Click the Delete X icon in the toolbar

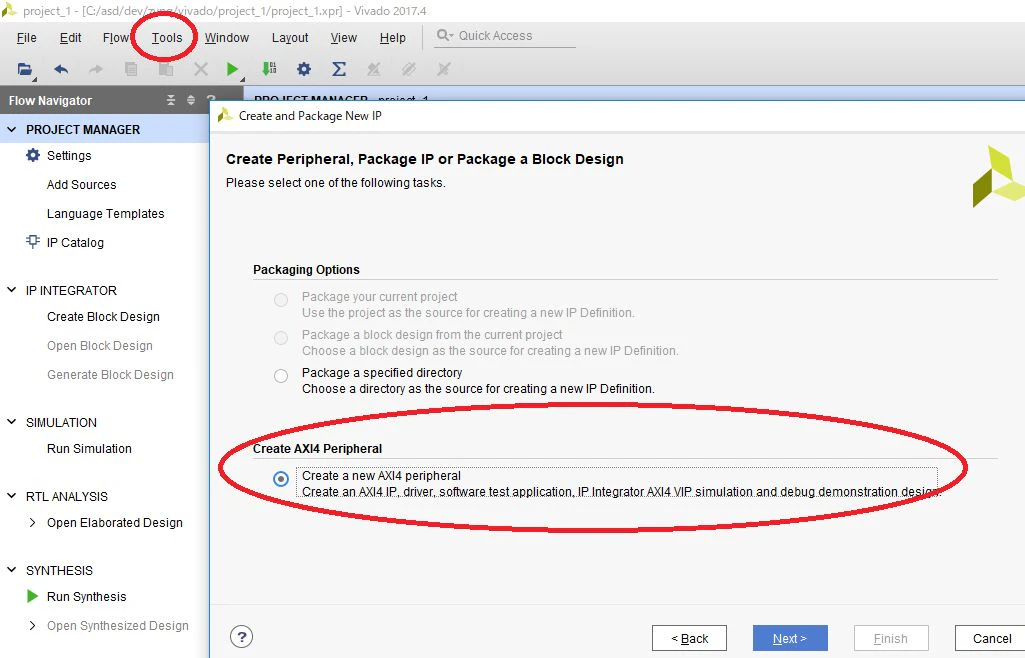(x=201, y=69)
